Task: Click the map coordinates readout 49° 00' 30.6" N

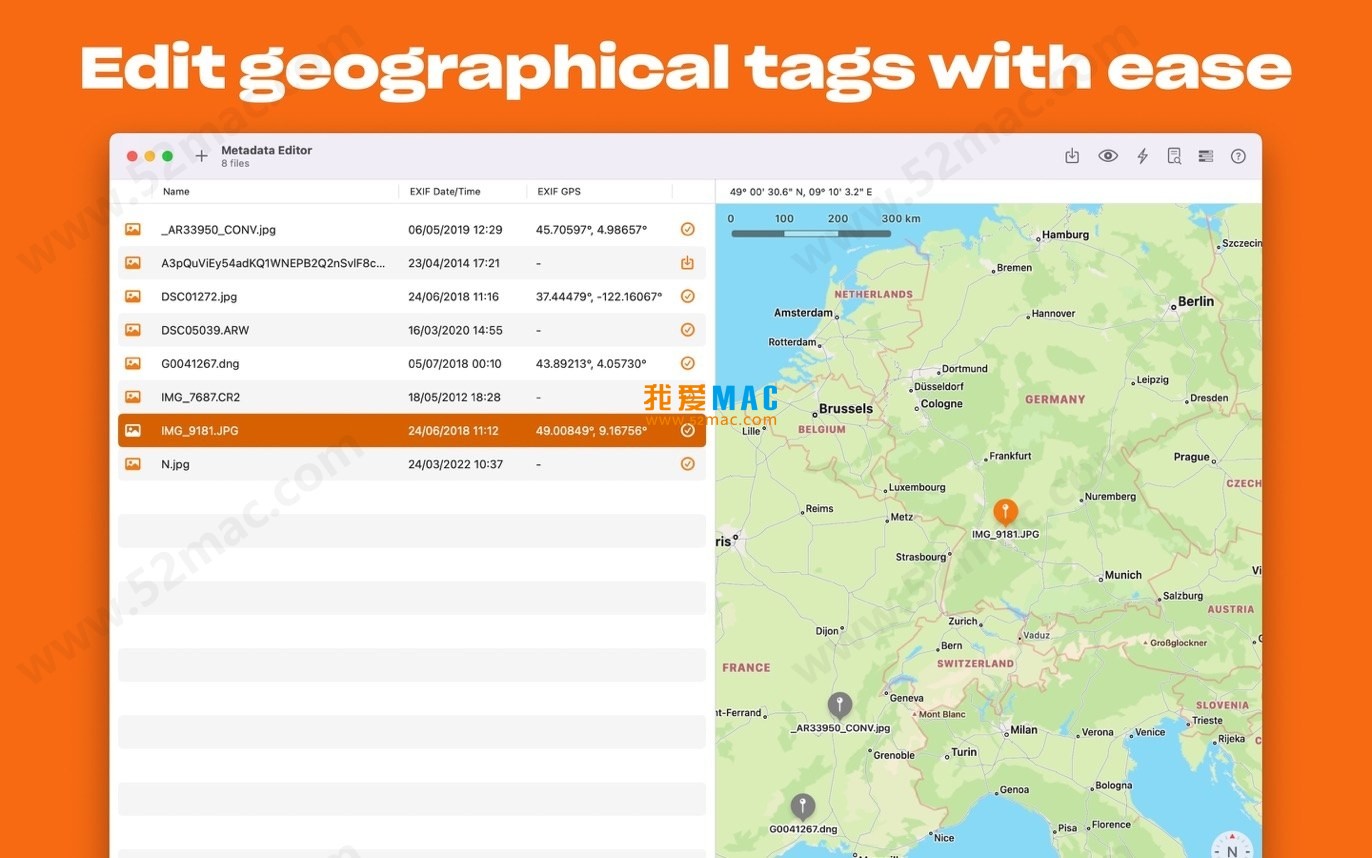Action: click(x=800, y=191)
